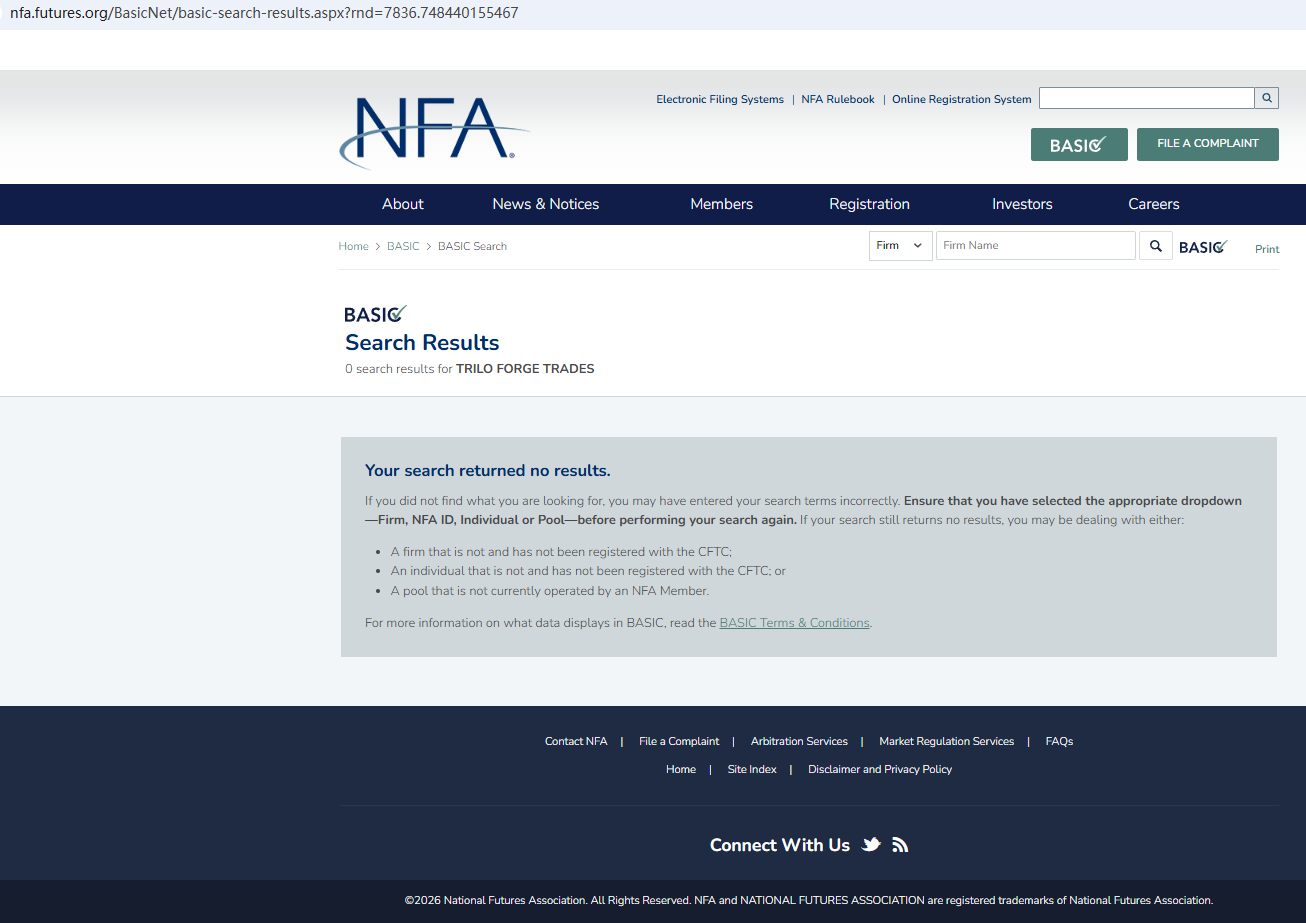The height and width of the screenshot is (923, 1306).
Task: Open the NFA Rulebook link
Action: 838,99
